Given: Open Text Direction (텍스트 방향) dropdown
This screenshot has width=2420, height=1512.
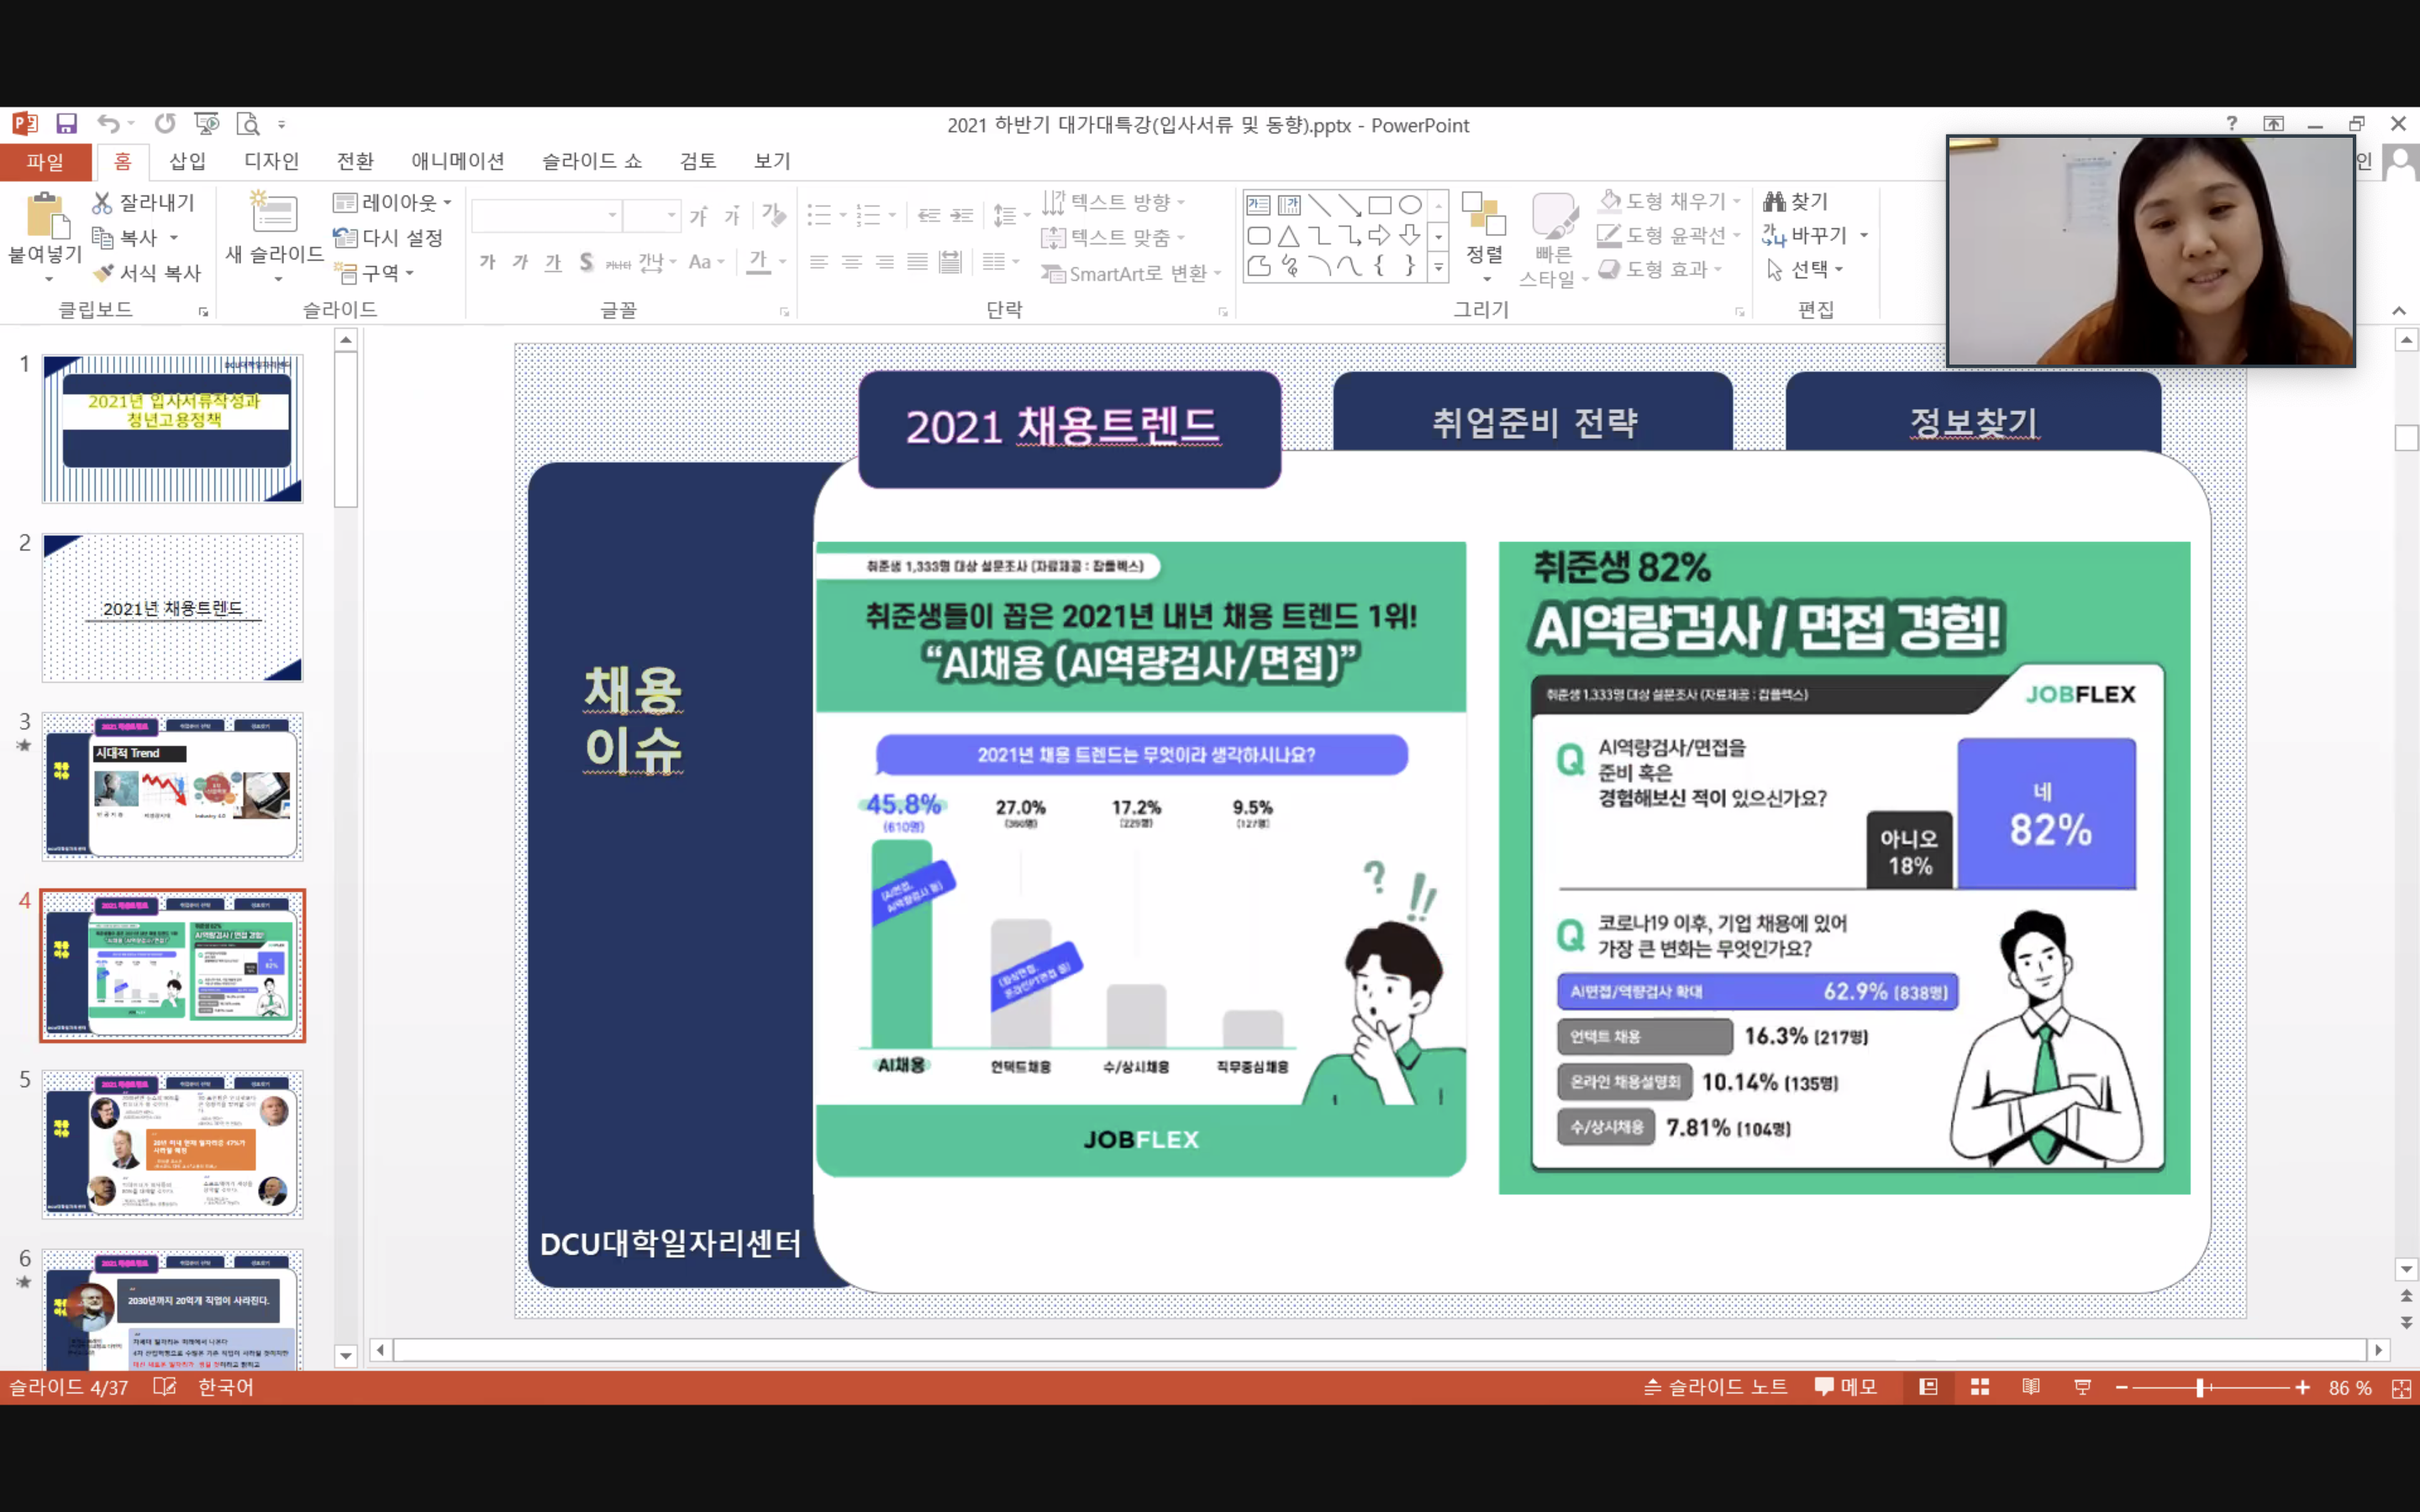Looking at the screenshot, I should (1114, 202).
